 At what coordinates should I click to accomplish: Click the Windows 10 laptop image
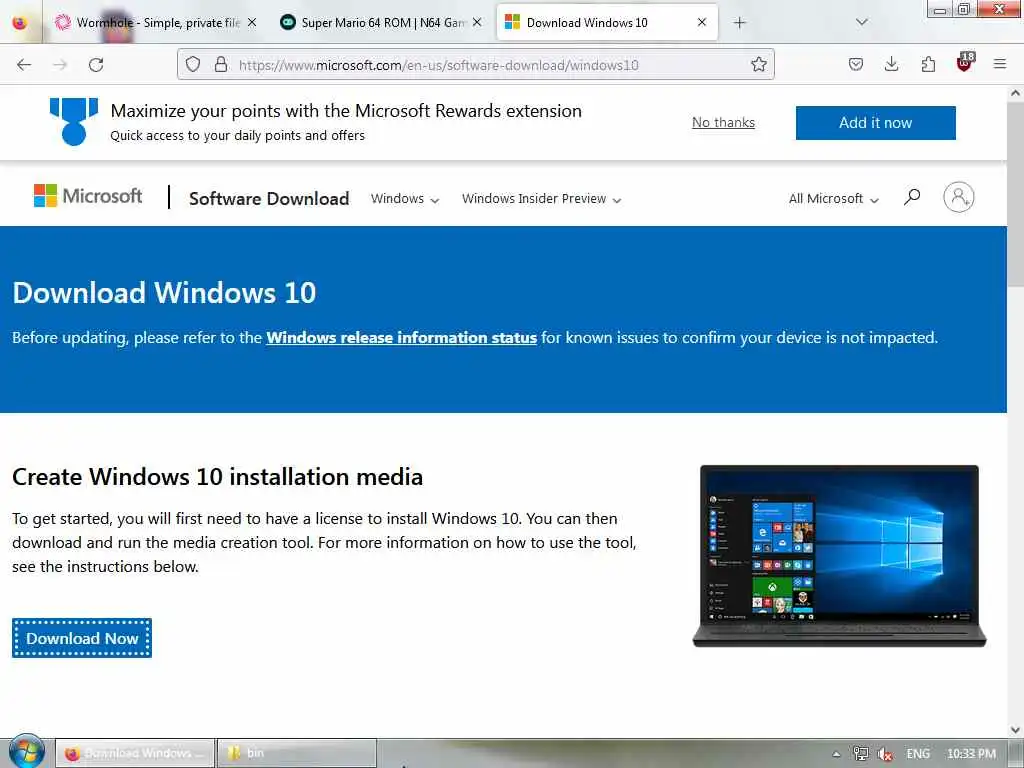839,556
